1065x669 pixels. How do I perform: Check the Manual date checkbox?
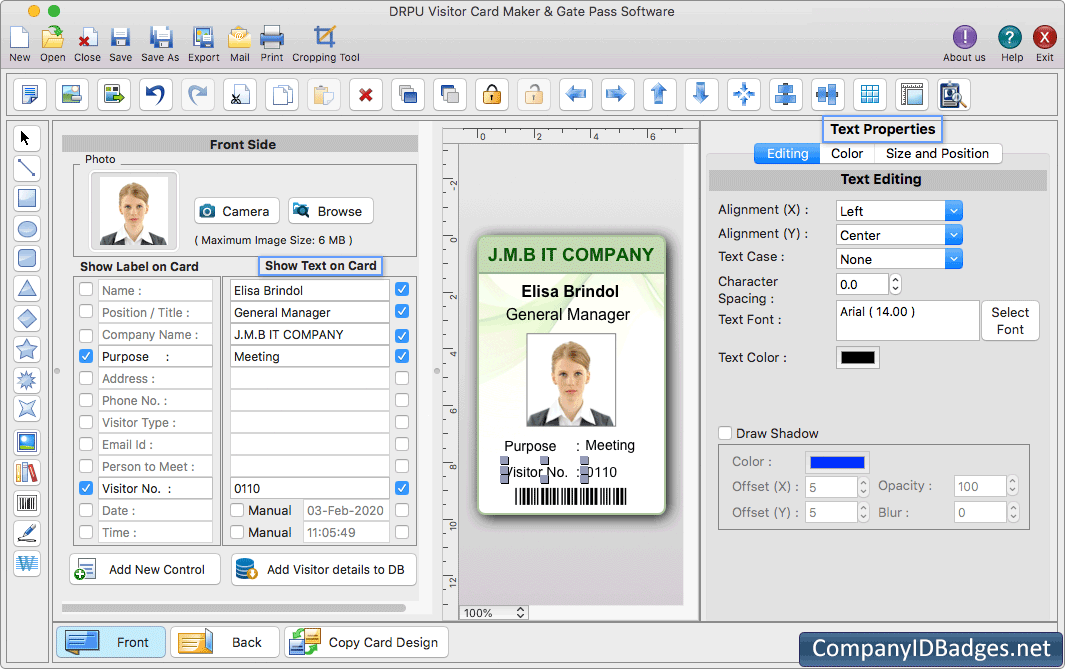point(237,510)
